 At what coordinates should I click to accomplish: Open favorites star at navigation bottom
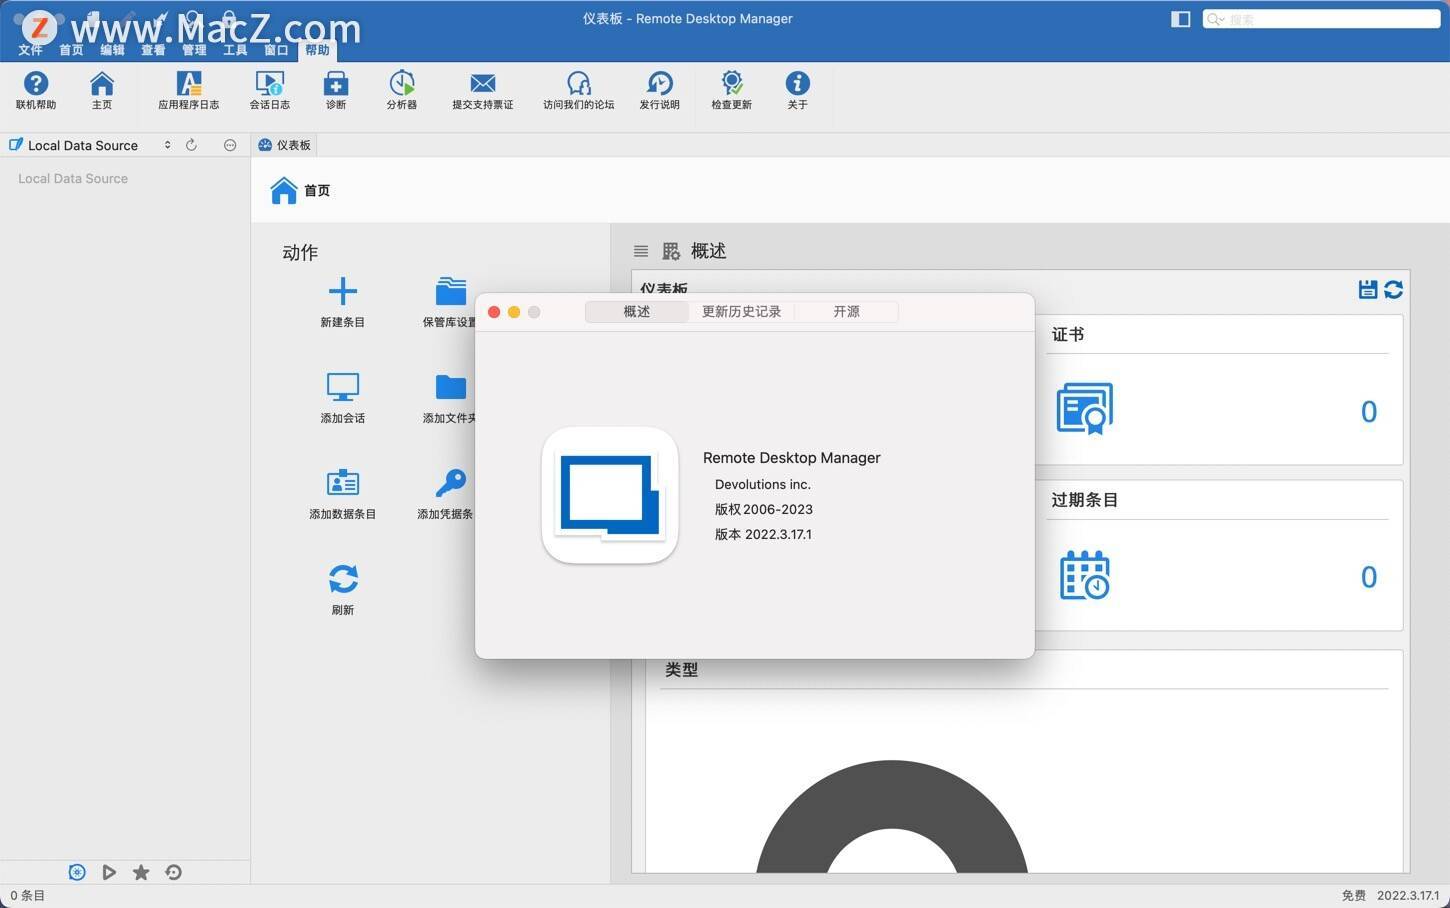pyautogui.click(x=141, y=872)
